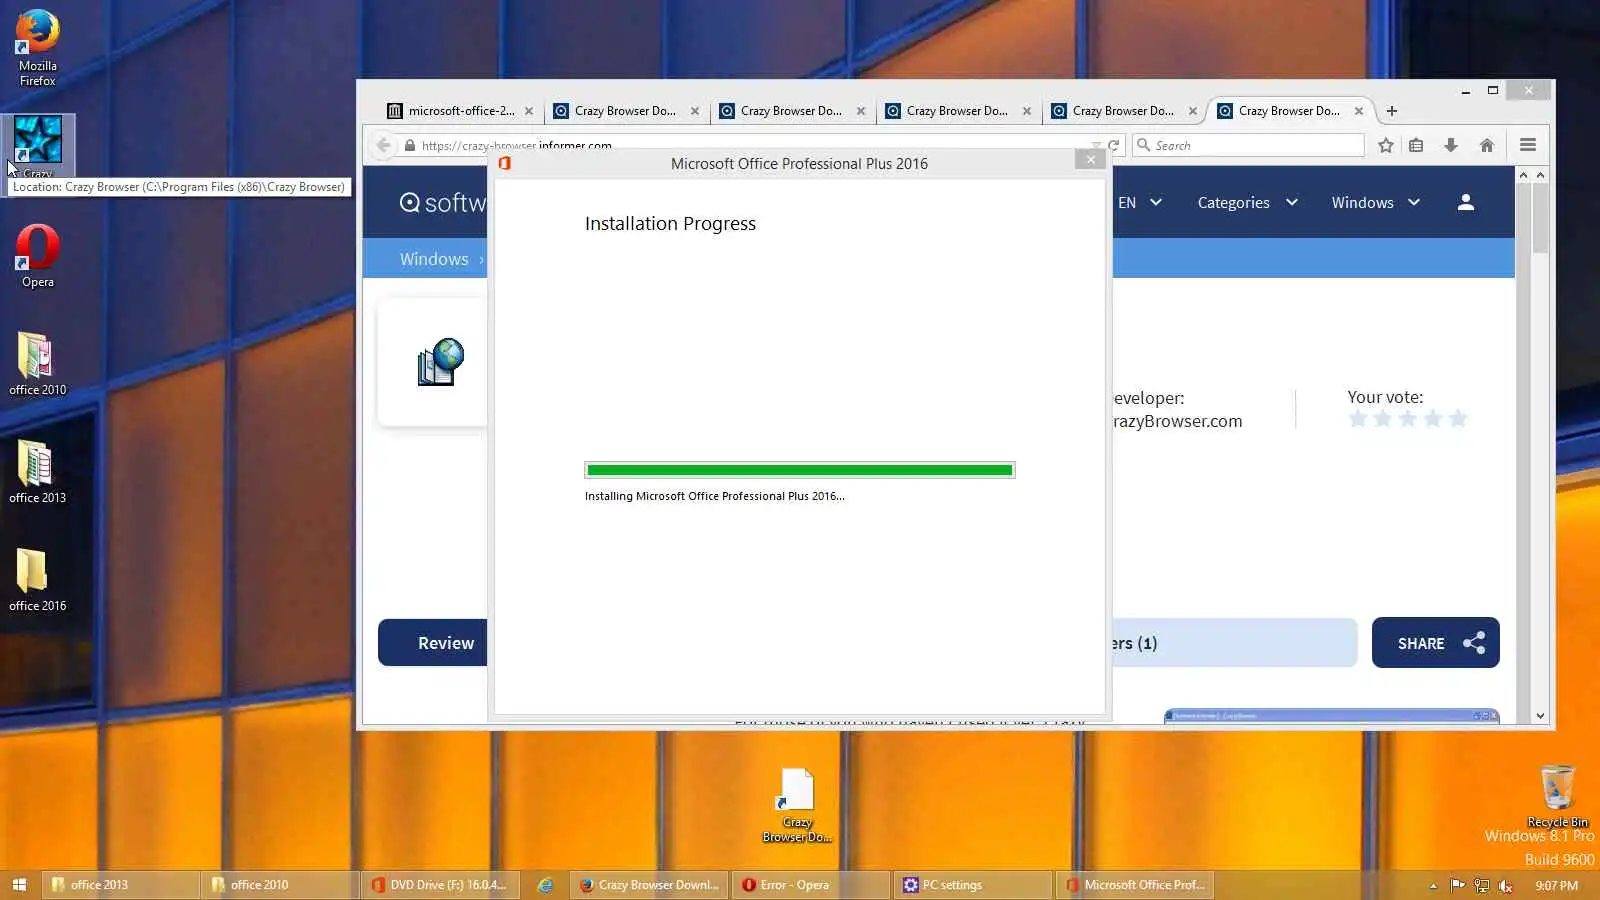This screenshot has height=900, width=1600.
Task: Expand the Categories dropdown
Action: click(x=1248, y=202)
